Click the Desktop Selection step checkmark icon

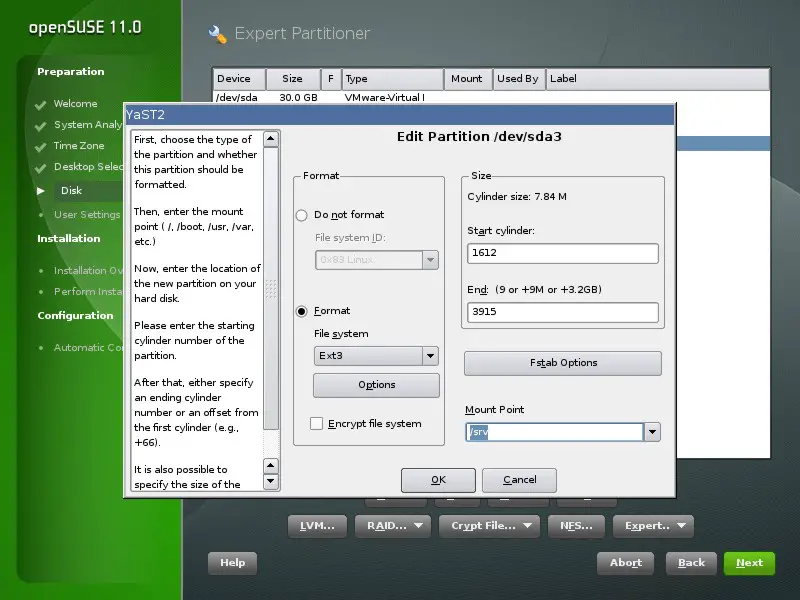(41, 168)
